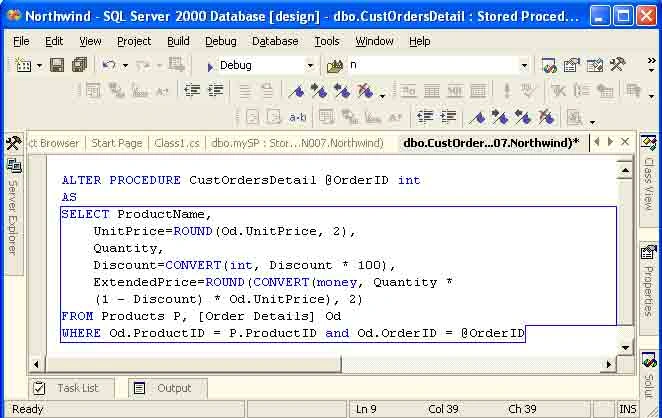Click the Save All icon
Image resolution: width=662 pixels, height=418 pixels.
[79, 65]
